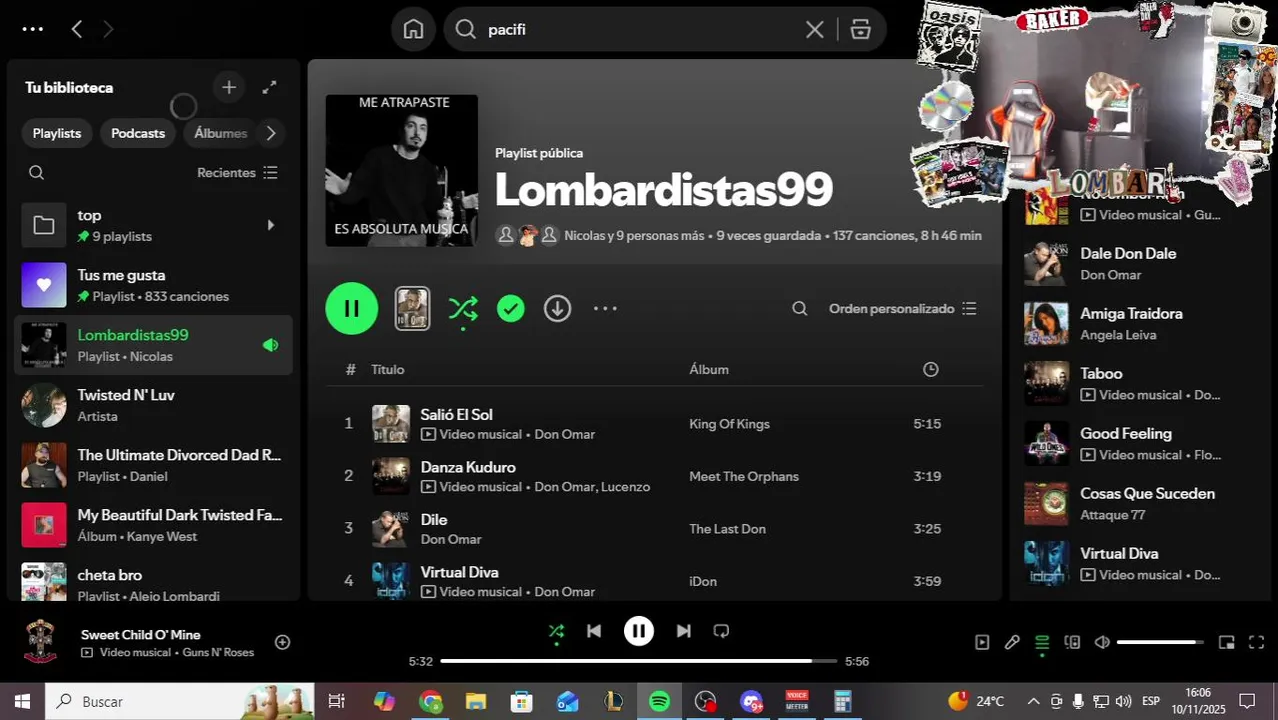
Task: Toggle repeat mode in the player bar
Action: 721,631
